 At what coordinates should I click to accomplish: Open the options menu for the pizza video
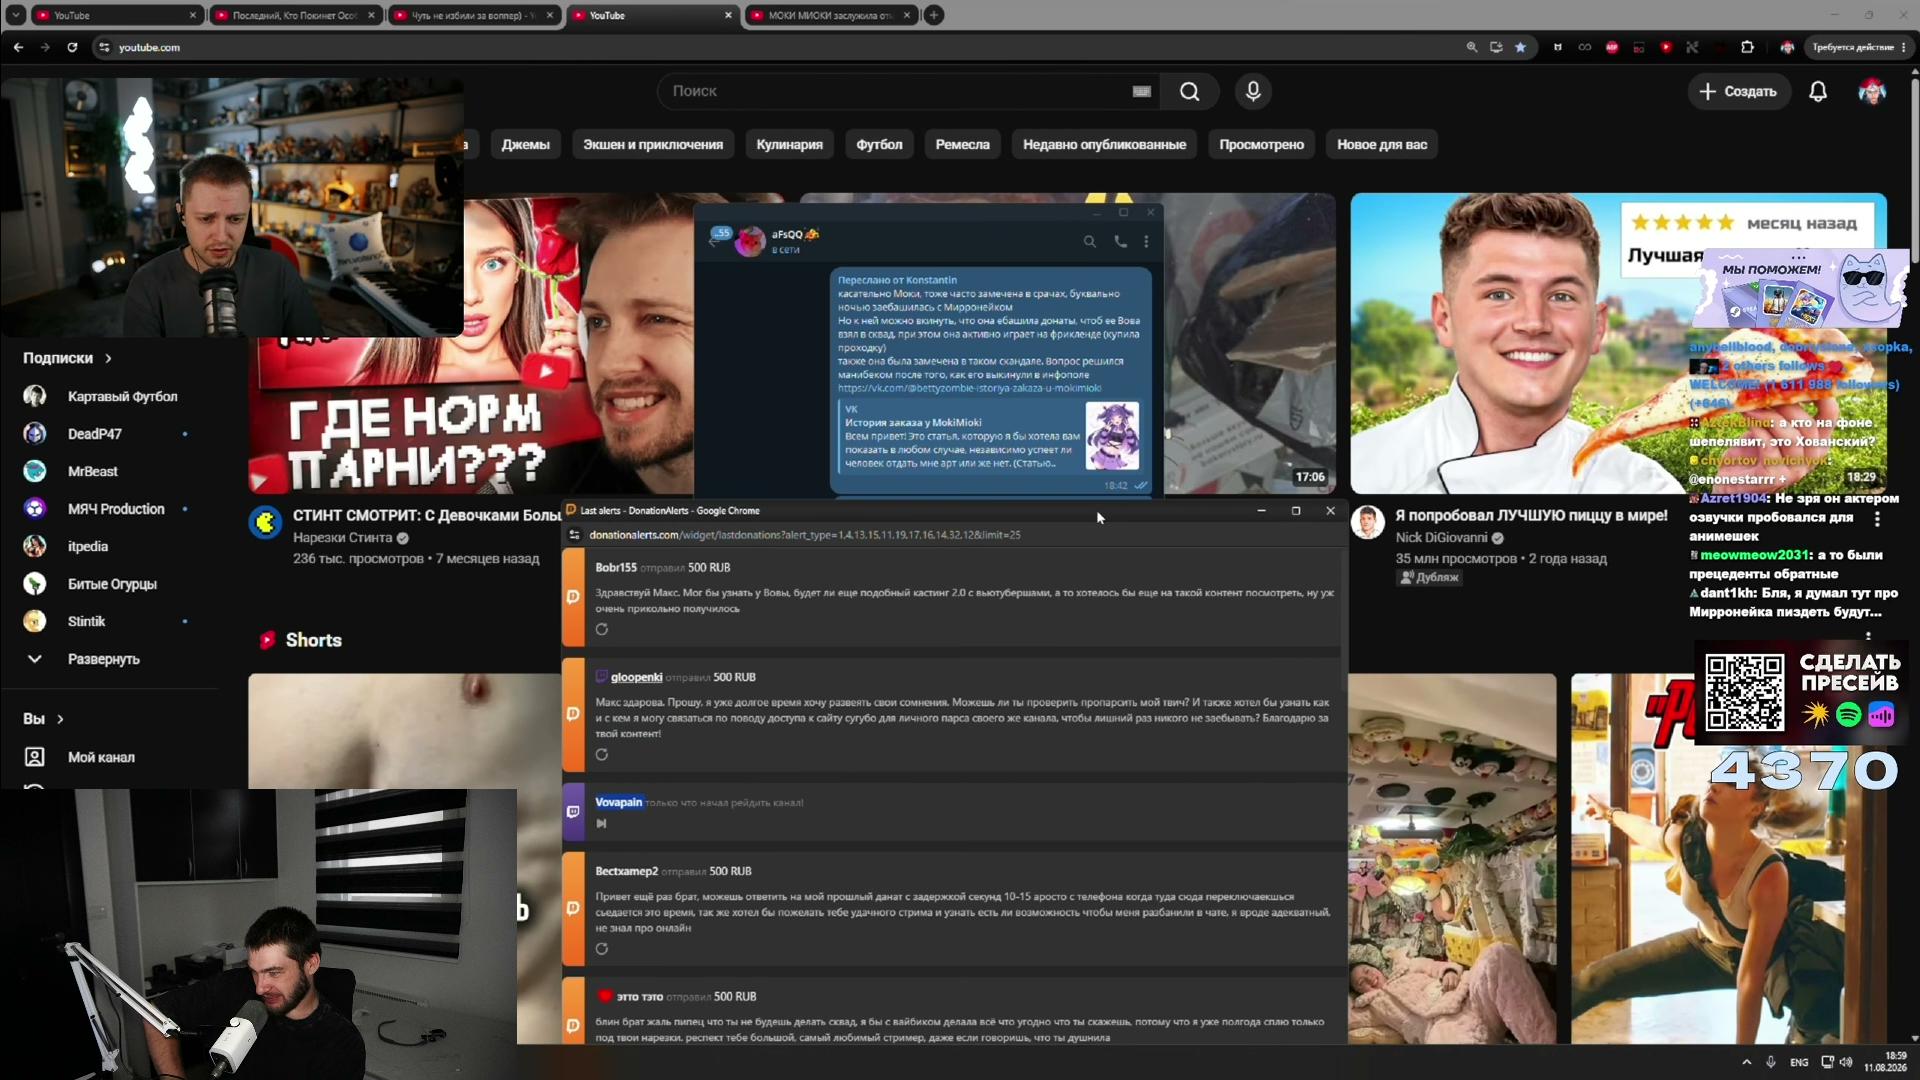click(1877, 520)
